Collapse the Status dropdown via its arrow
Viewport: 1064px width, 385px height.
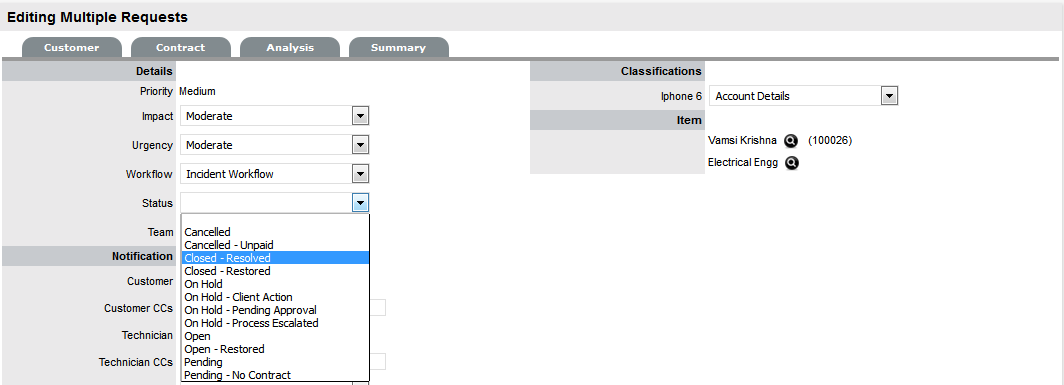(360, 203)
